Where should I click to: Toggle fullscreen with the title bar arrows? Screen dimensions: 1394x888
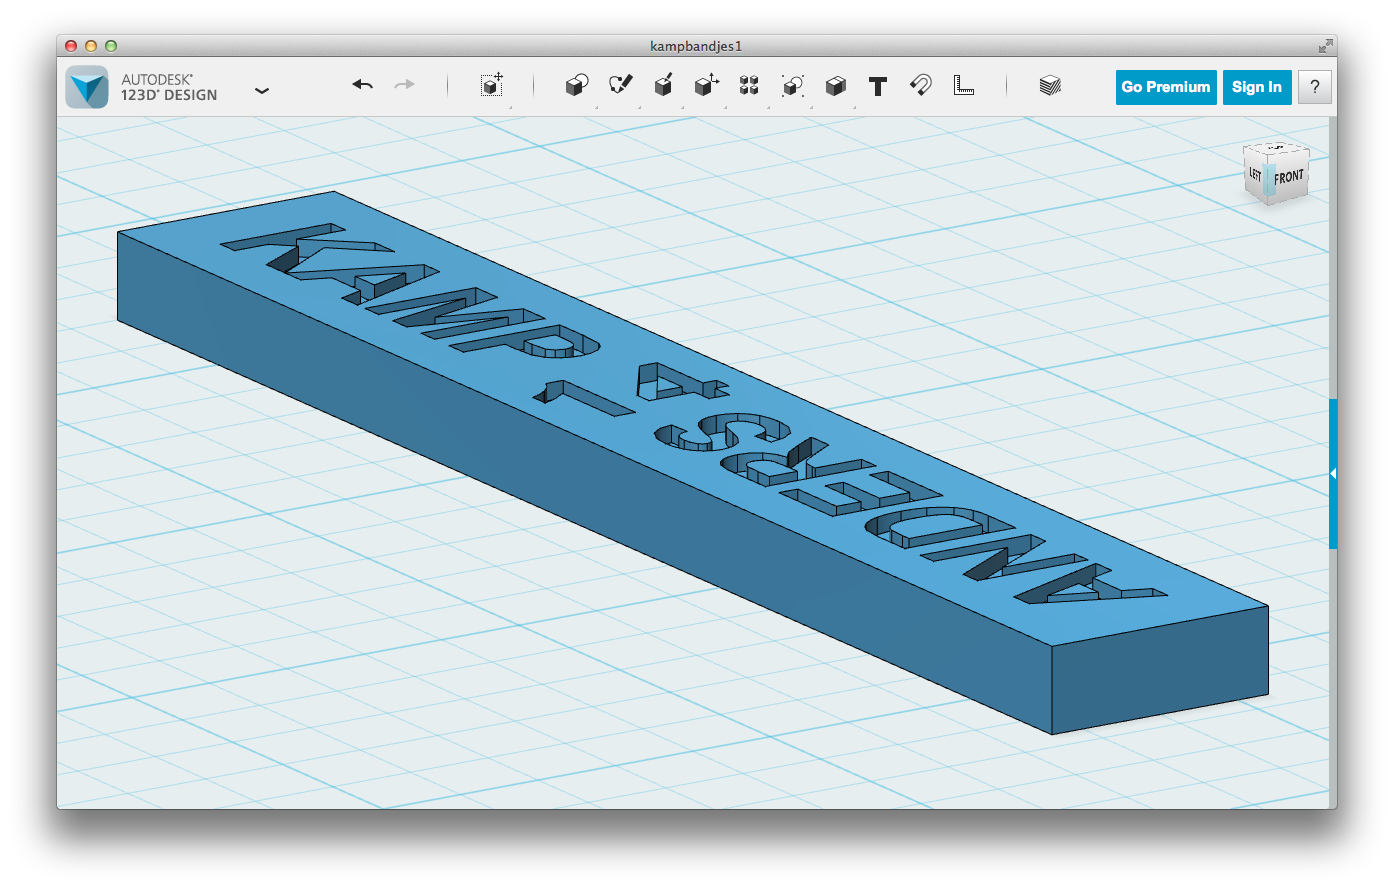(1325, 46)
